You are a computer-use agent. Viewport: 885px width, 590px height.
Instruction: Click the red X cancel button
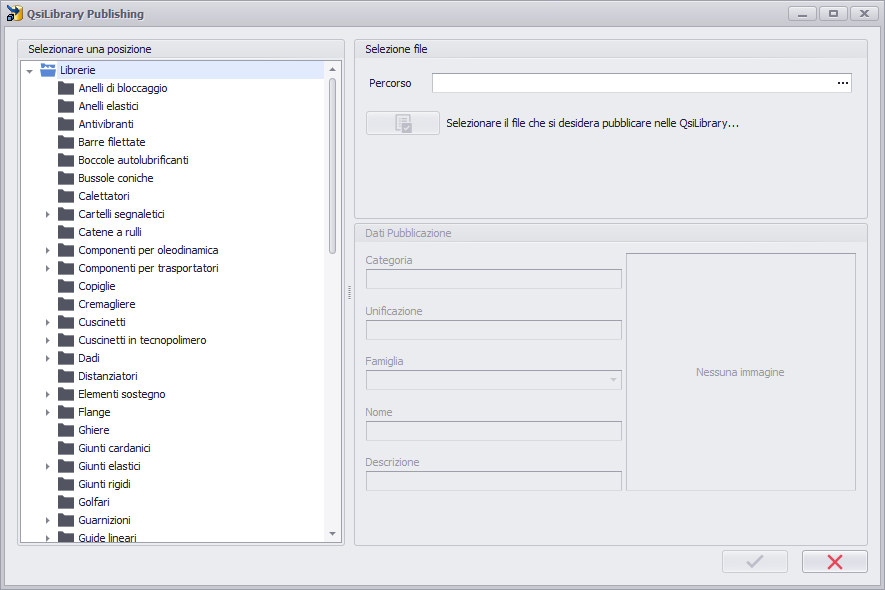tap(834, 561)
